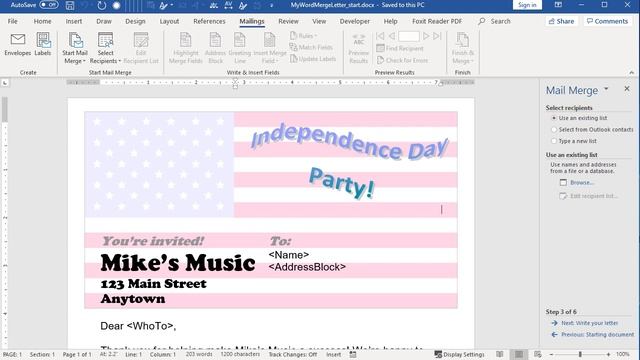Open the Foxit Reader PDF tab

(x=437, y=21)
